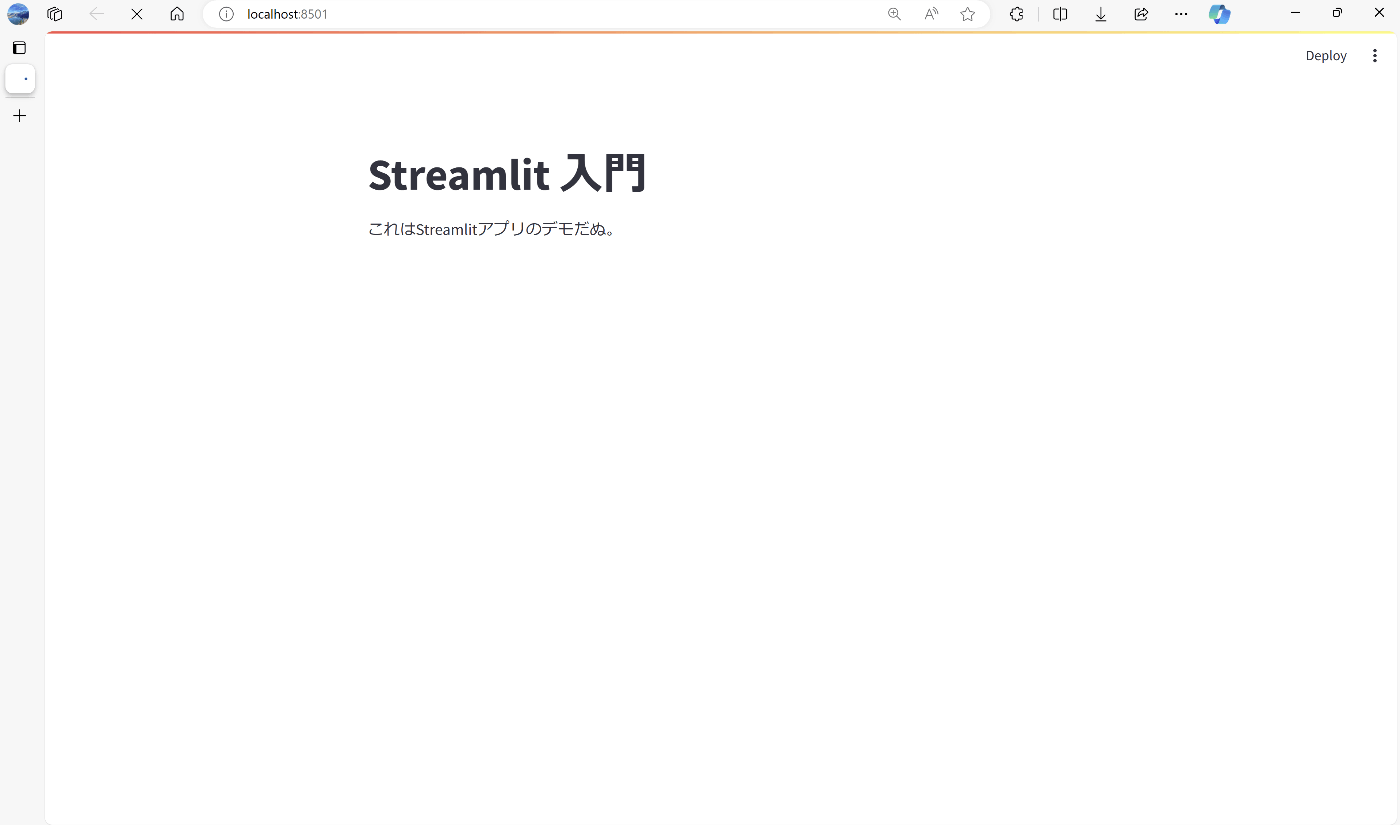Viewport: 1400px width, 825px height.
Task: Open the zoom magnifier in address bar
Action: [894, 14]
